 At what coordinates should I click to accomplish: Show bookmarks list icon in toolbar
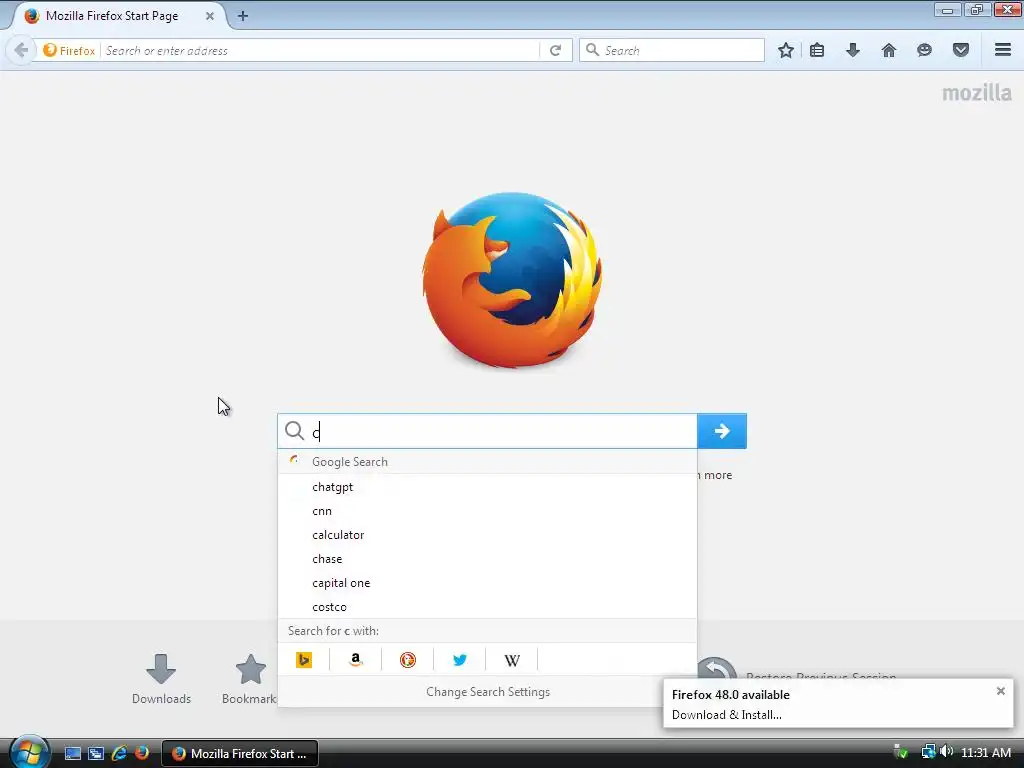pyautogui.click(x=817, y=50)
